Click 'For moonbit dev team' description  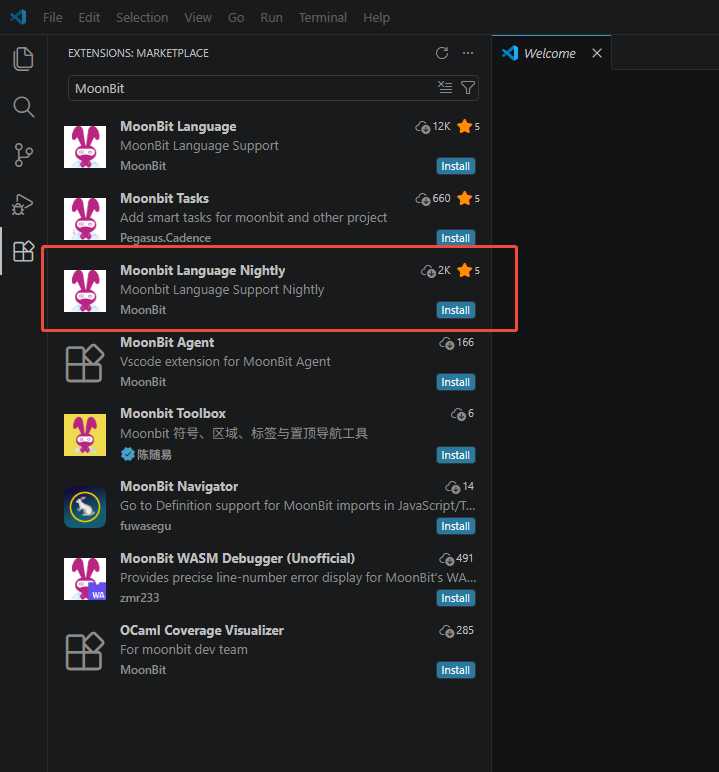pyautogui.click(x=184, y=649)
